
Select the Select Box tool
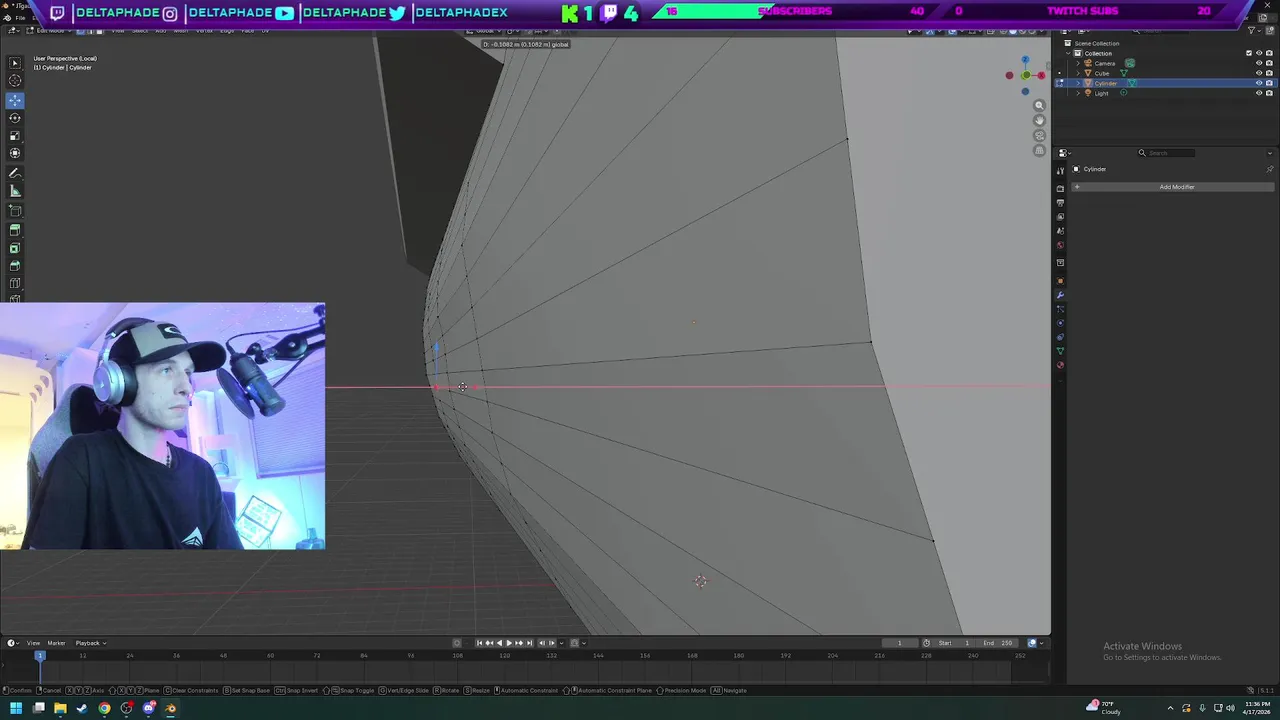pyautogui.click(x=15, y=62)
